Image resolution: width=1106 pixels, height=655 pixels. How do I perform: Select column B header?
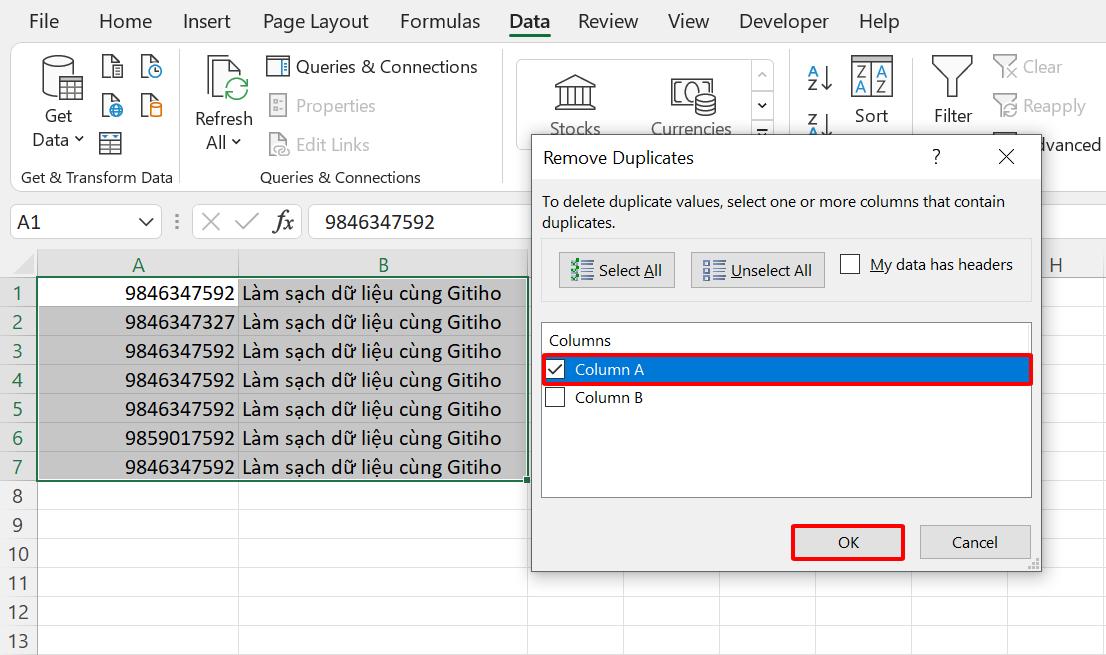click(x=383, y=264)
